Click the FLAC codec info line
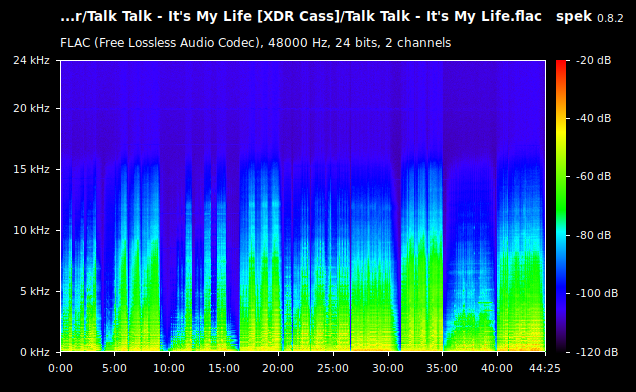Image resolution: width=636 pixels, height=392 pixels. click(256, 43)
